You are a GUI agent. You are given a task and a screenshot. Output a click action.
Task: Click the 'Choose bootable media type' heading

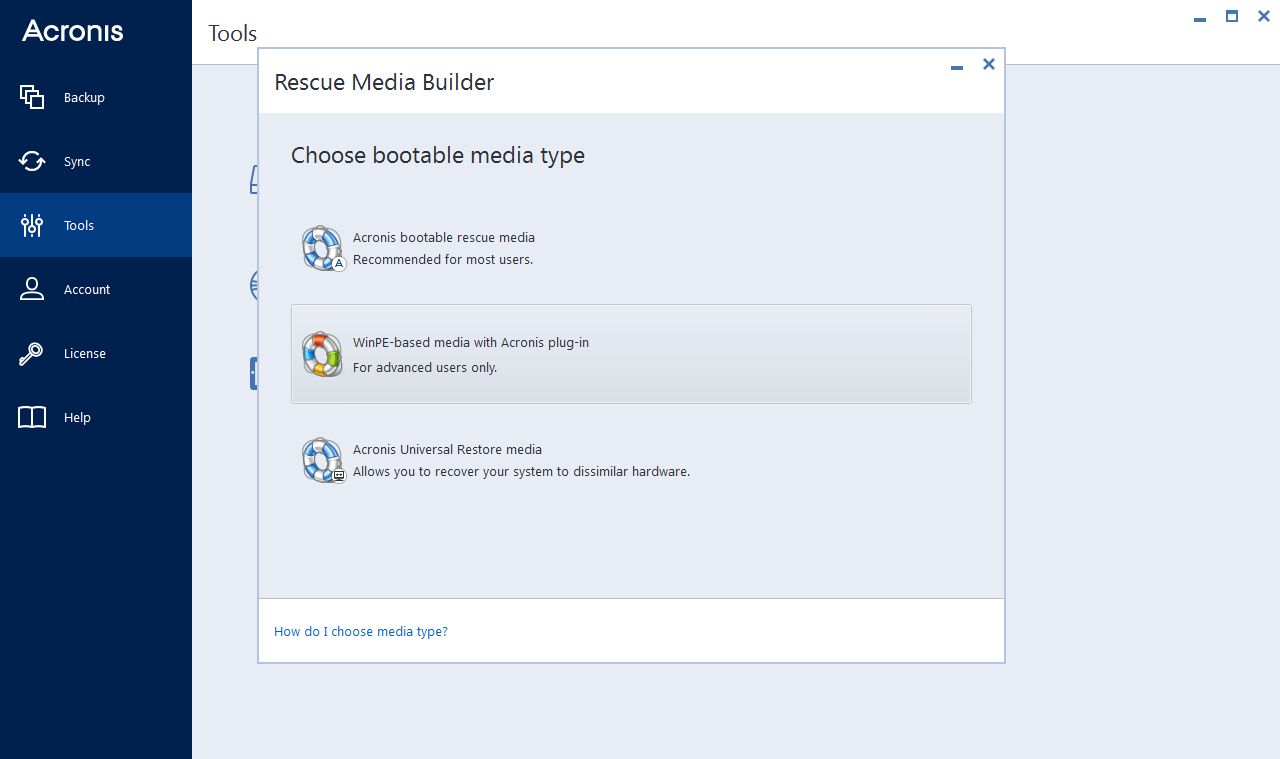point(438,155)
